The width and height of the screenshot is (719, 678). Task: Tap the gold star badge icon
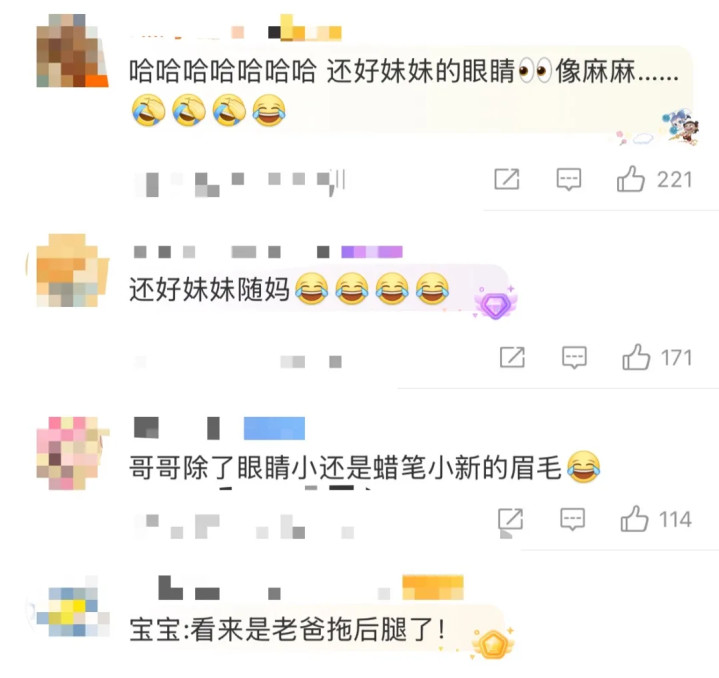point(494,643)
